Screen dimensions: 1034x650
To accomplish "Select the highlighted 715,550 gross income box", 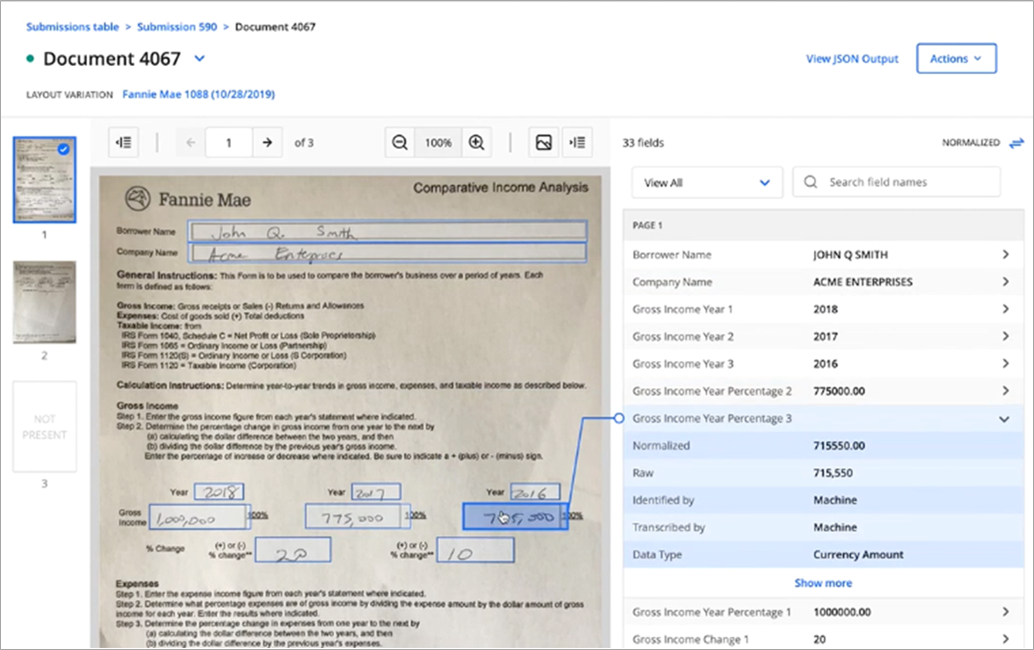I will coord(515,517).
